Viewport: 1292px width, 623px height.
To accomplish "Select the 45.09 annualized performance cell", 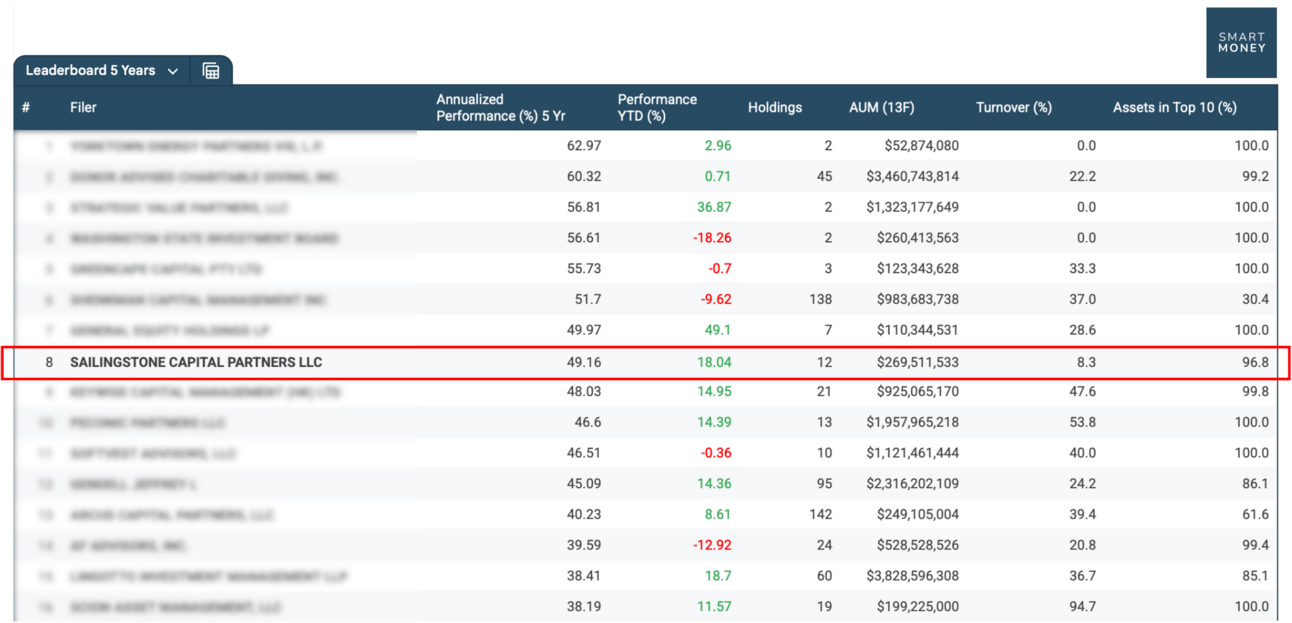I will pyautogui.click(x=584, y=485).
